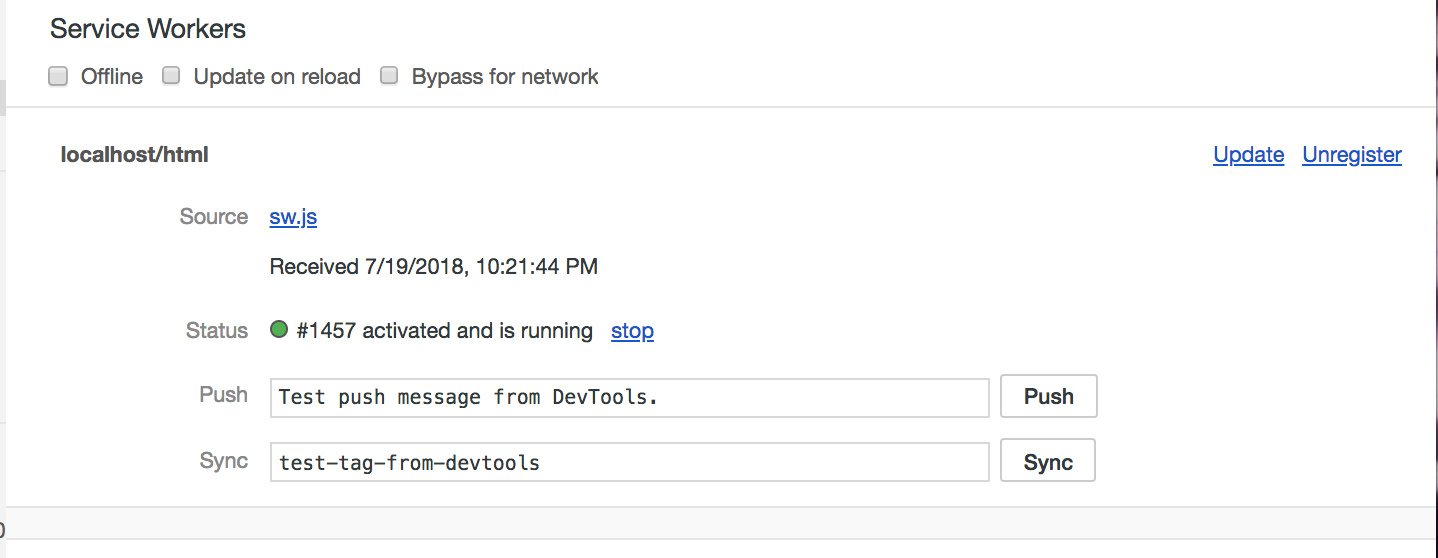Click the Update link for localhost/html
This screenshot has width=1438, height=558.
(1248, 154)
